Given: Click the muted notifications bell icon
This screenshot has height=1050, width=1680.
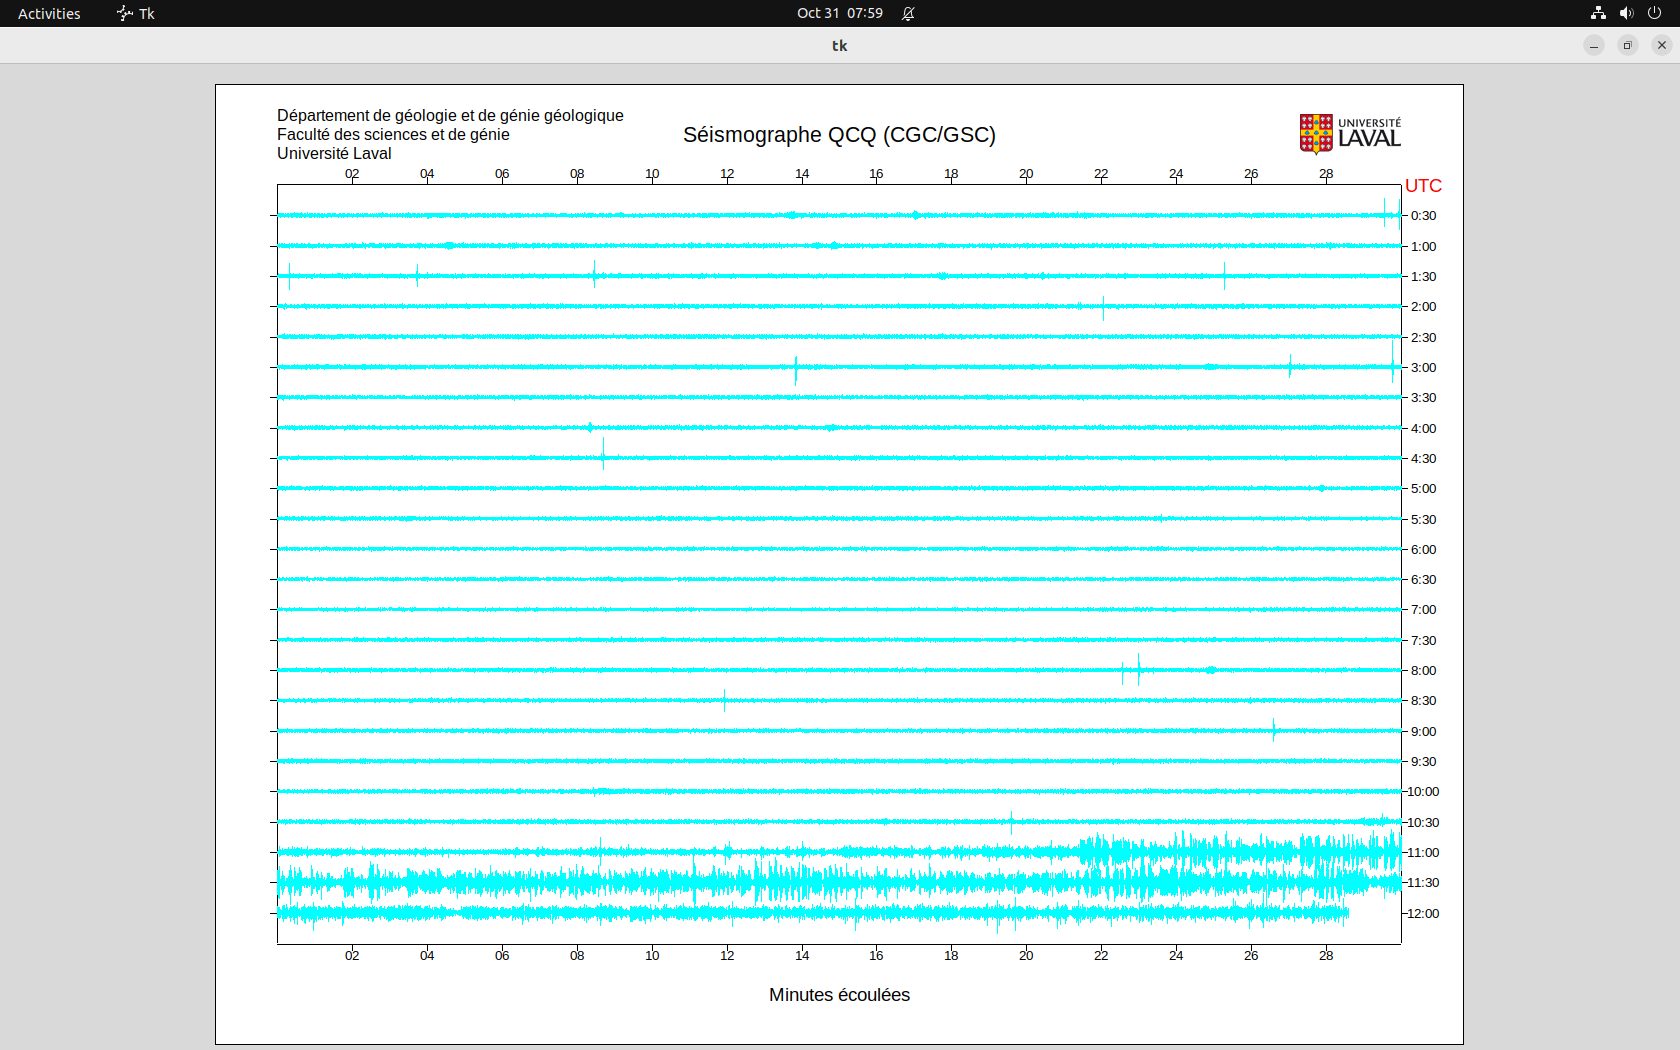Looking at the screenshot, I should 908,13.
